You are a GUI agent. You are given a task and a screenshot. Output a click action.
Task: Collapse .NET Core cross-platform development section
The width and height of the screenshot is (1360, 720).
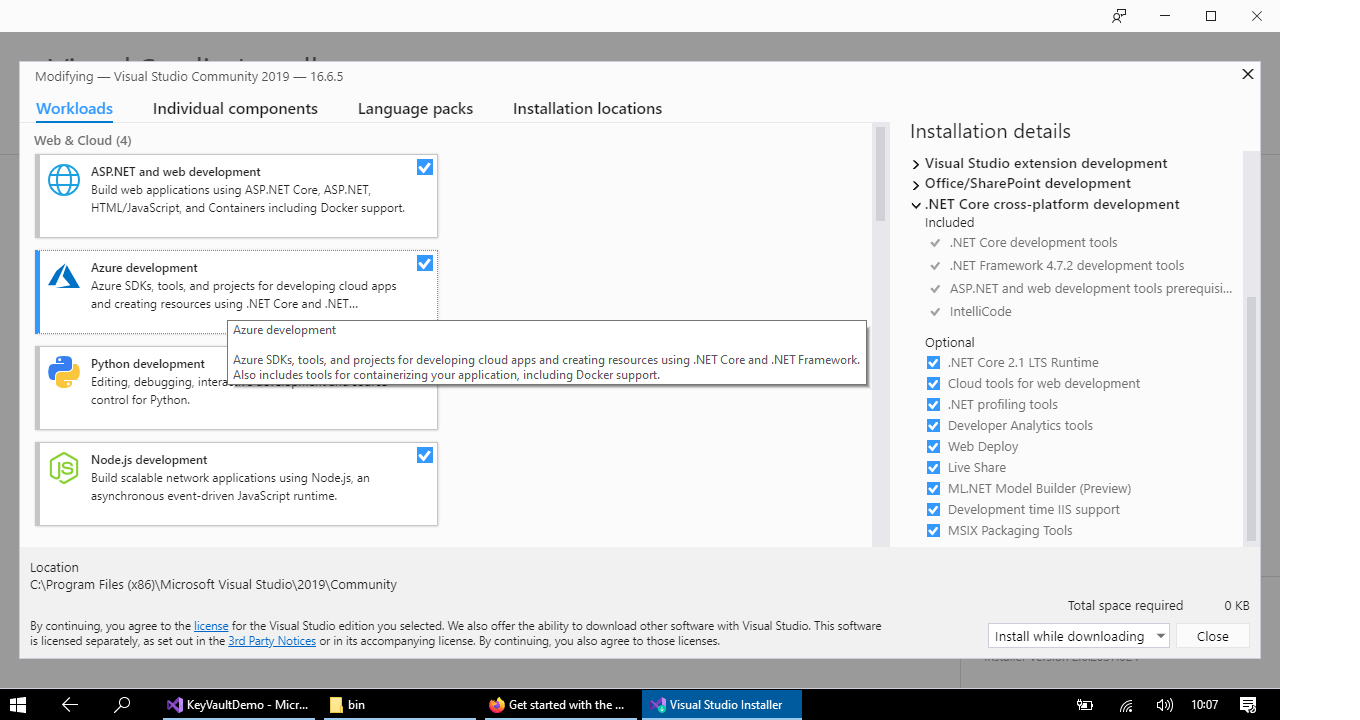[916, 205]
